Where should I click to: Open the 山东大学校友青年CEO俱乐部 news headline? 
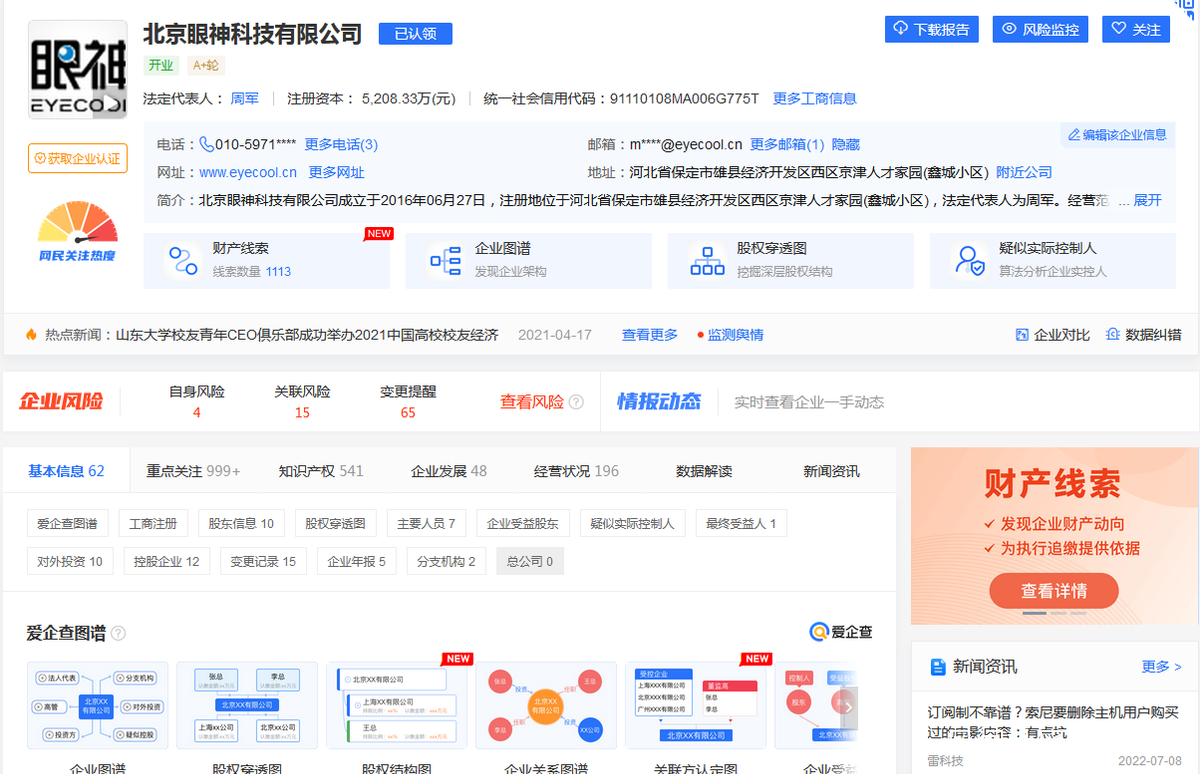307,335
